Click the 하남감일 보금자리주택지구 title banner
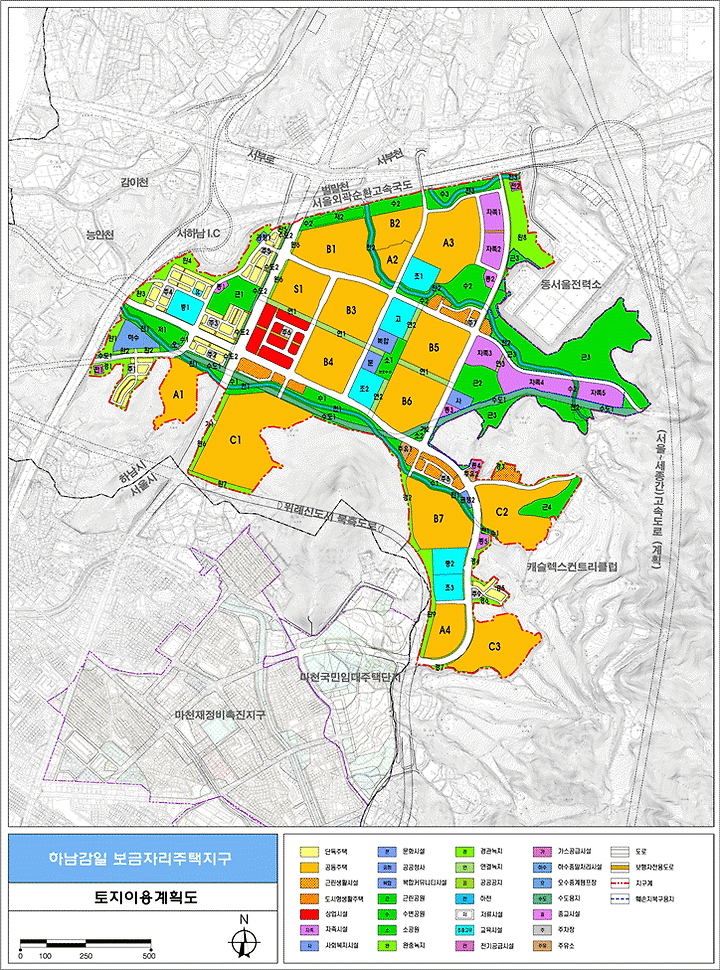 [x=143, y=860]
